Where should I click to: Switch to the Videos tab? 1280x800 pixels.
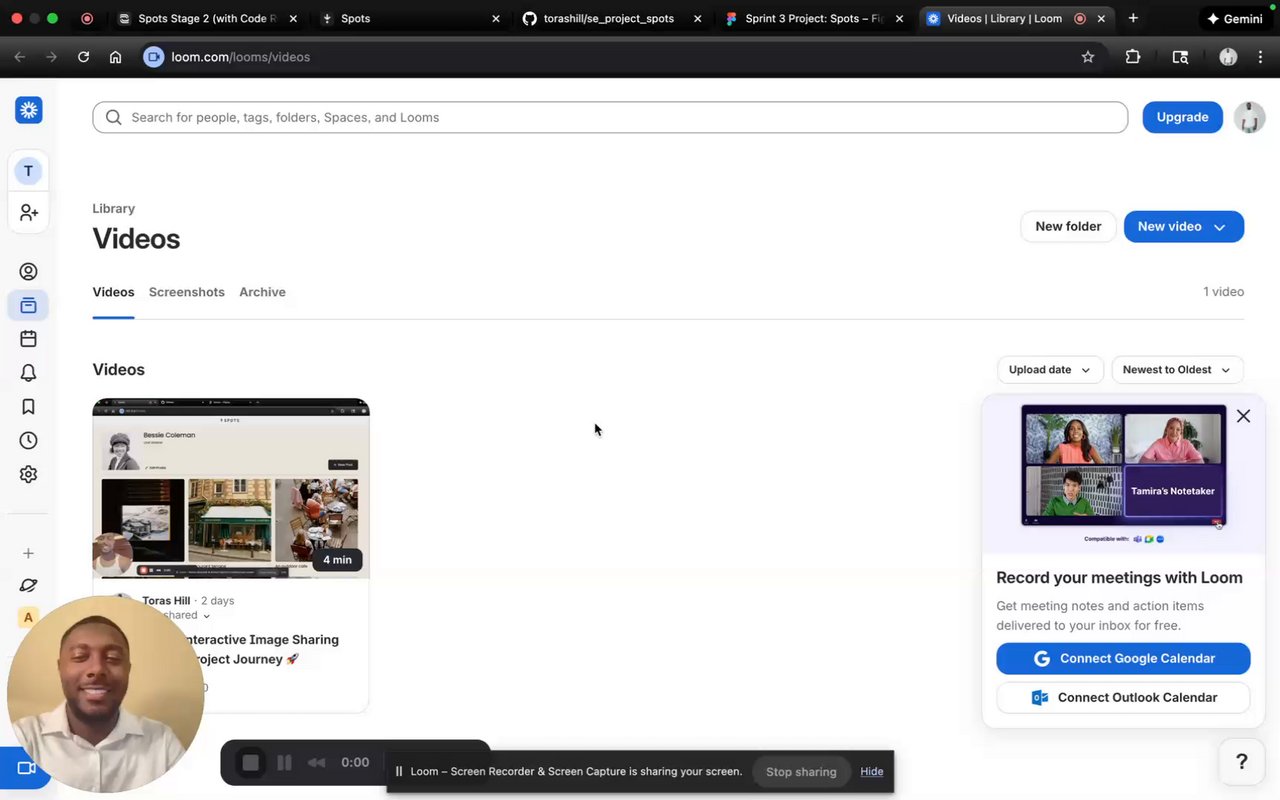point(113,292)
